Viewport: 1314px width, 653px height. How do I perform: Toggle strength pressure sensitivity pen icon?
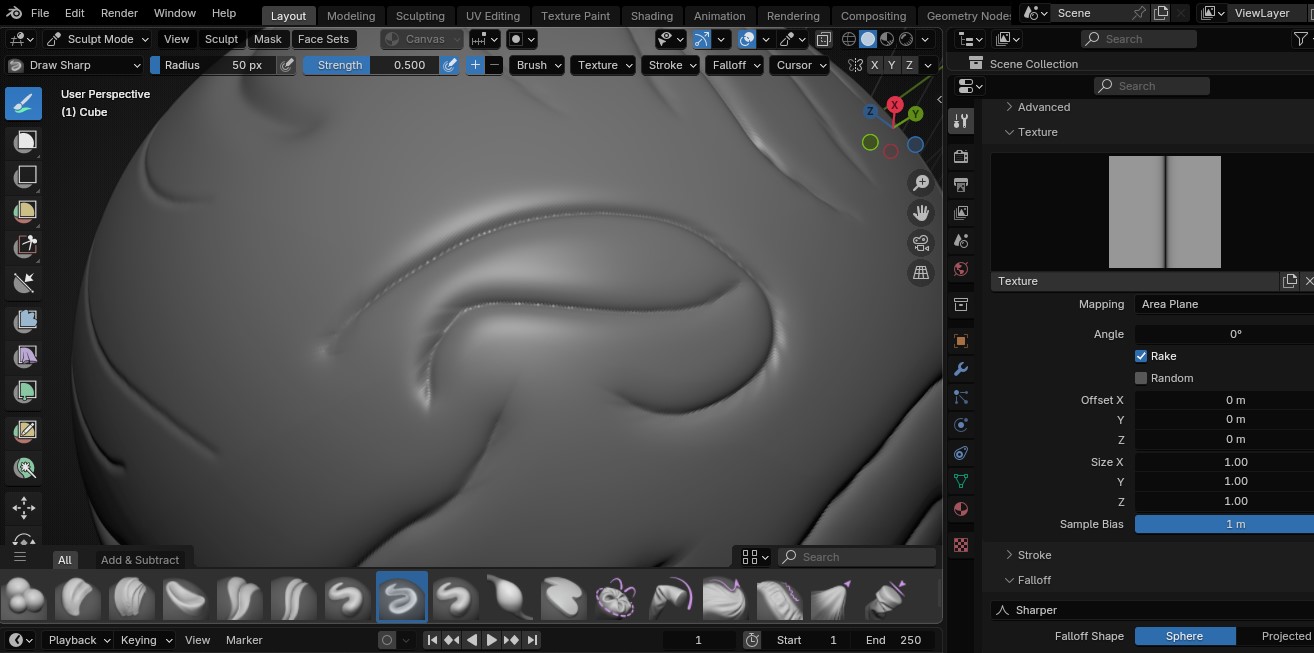[x=449, y=65]
